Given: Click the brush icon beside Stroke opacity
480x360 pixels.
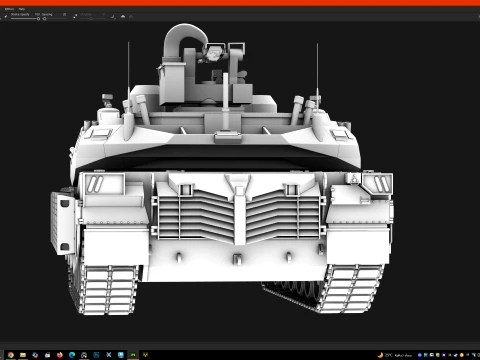Looking at the screenshot, I should (x=6, y=16).
